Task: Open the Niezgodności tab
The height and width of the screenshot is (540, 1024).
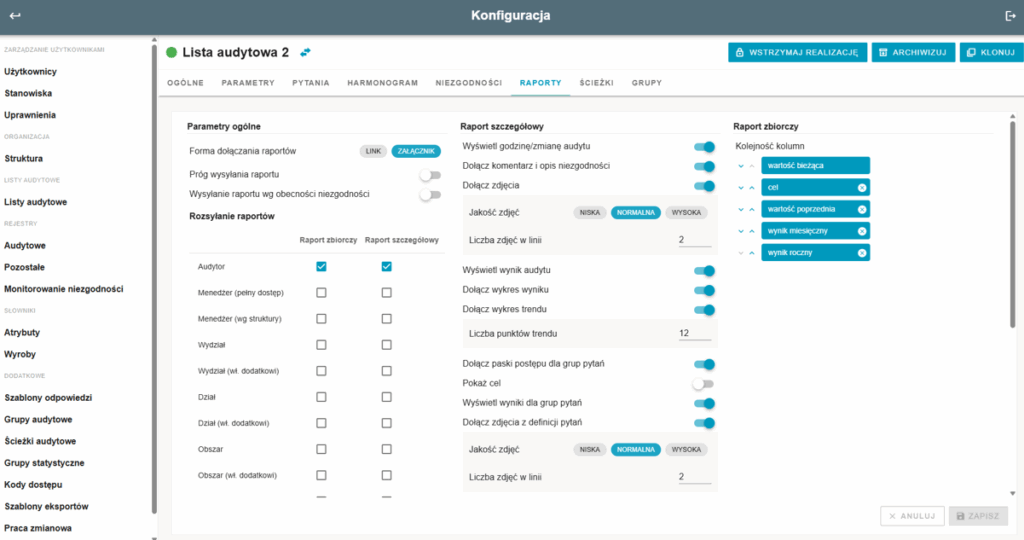Action: pos(468,83)
